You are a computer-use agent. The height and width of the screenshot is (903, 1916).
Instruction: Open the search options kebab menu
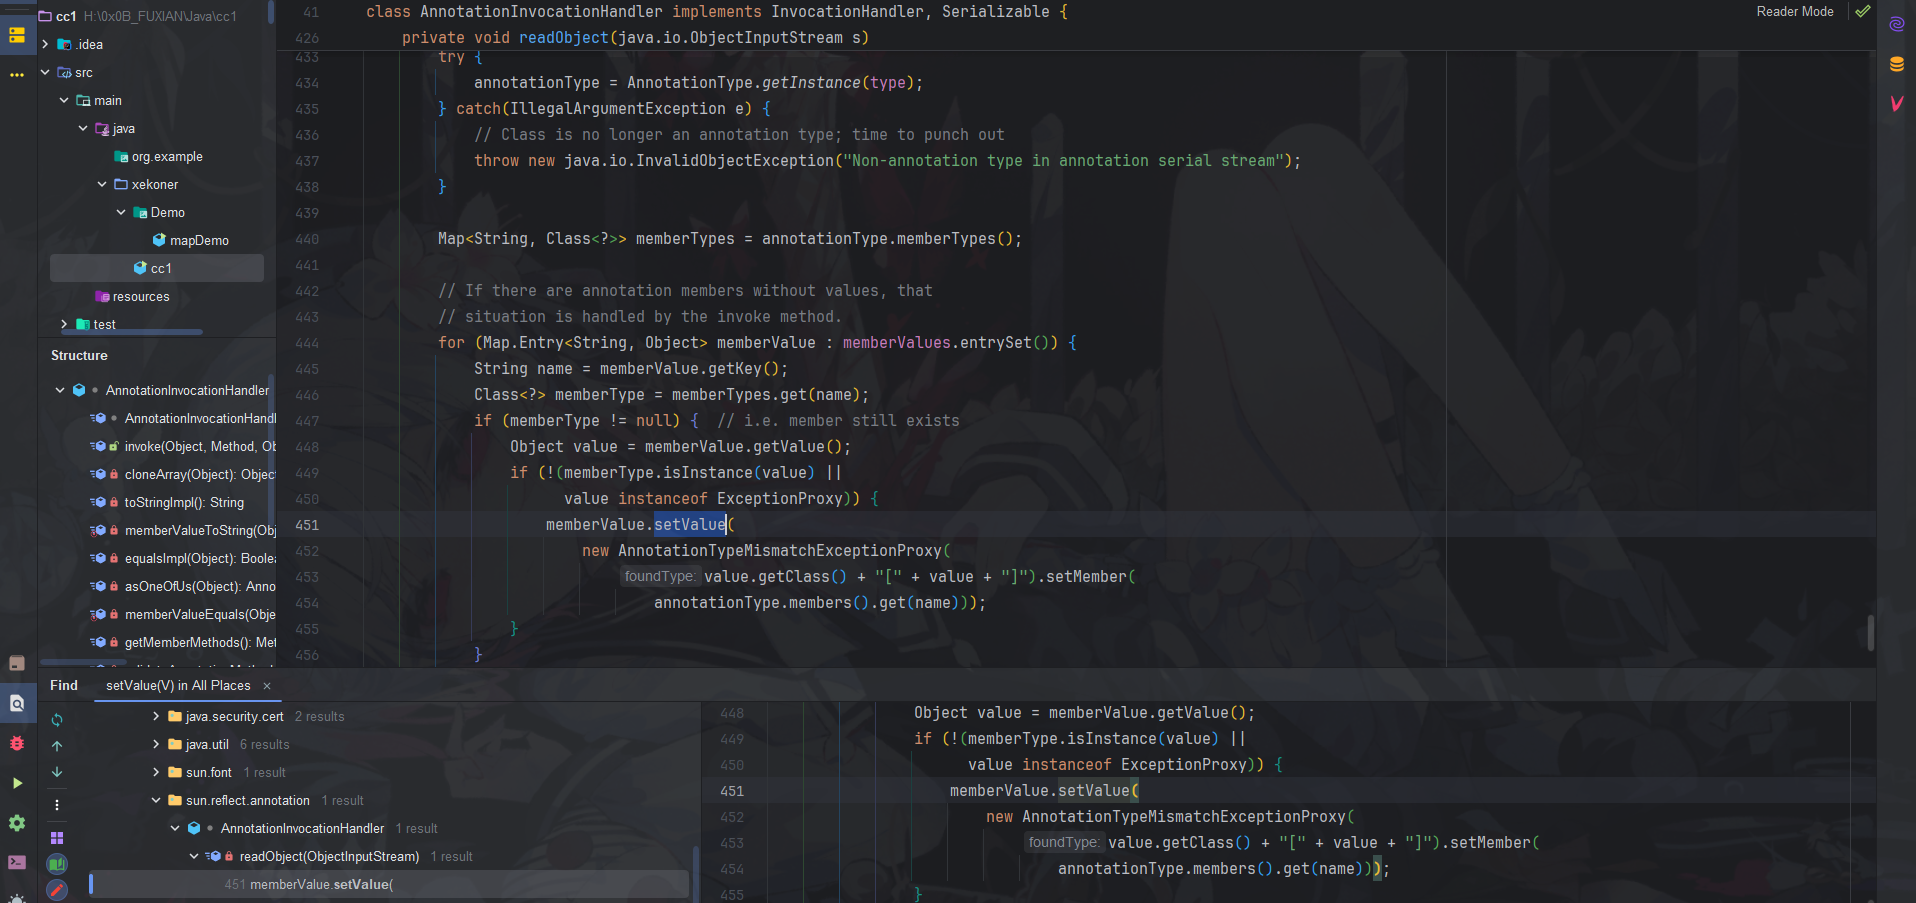pos(57,805)
